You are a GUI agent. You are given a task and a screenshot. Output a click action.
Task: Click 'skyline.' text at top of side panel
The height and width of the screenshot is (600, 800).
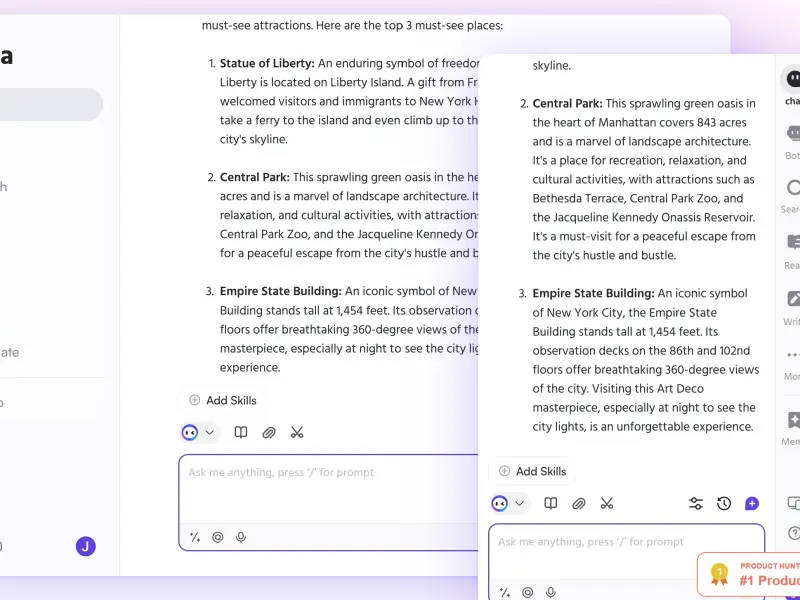[x=552, y=65]
